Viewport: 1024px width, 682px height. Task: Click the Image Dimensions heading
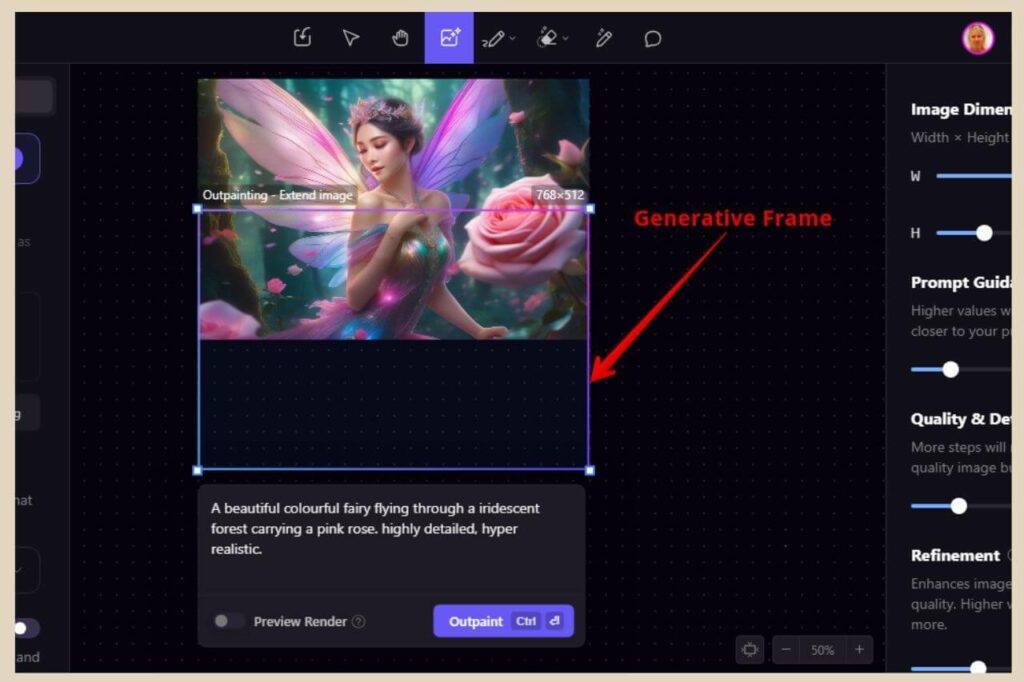click(961, 109)
